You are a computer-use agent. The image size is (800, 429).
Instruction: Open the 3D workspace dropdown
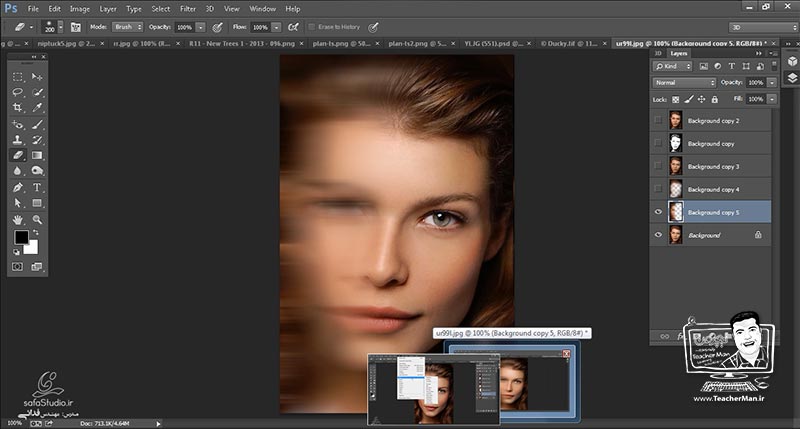coord(763,27)
